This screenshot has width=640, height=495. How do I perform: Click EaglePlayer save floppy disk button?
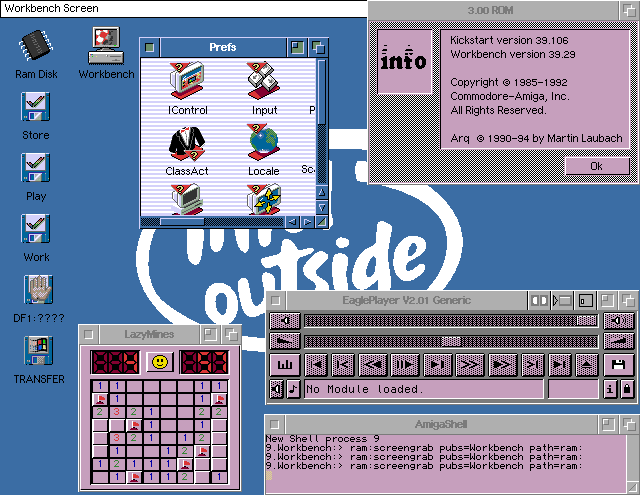619,364
